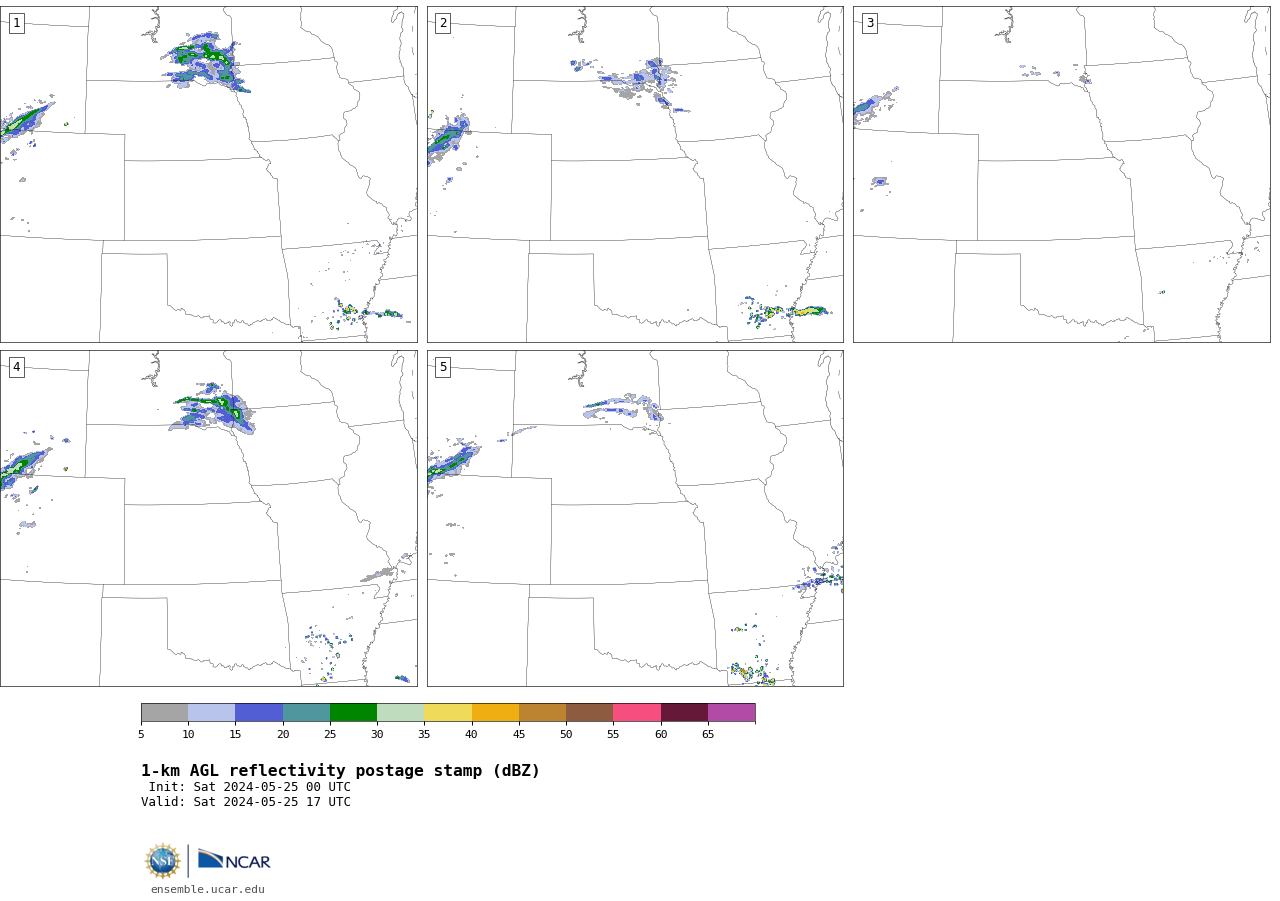The width and height of the screenshot is (1280, 901).
Task: Click the colorbar tick label 65
Action: tap(708, 734)
